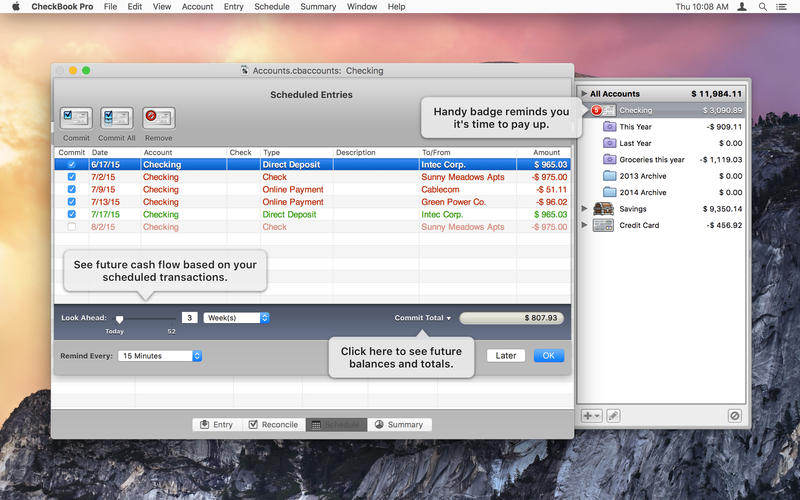Click the Later button
800x500 pixels.
tap(506, 355)
